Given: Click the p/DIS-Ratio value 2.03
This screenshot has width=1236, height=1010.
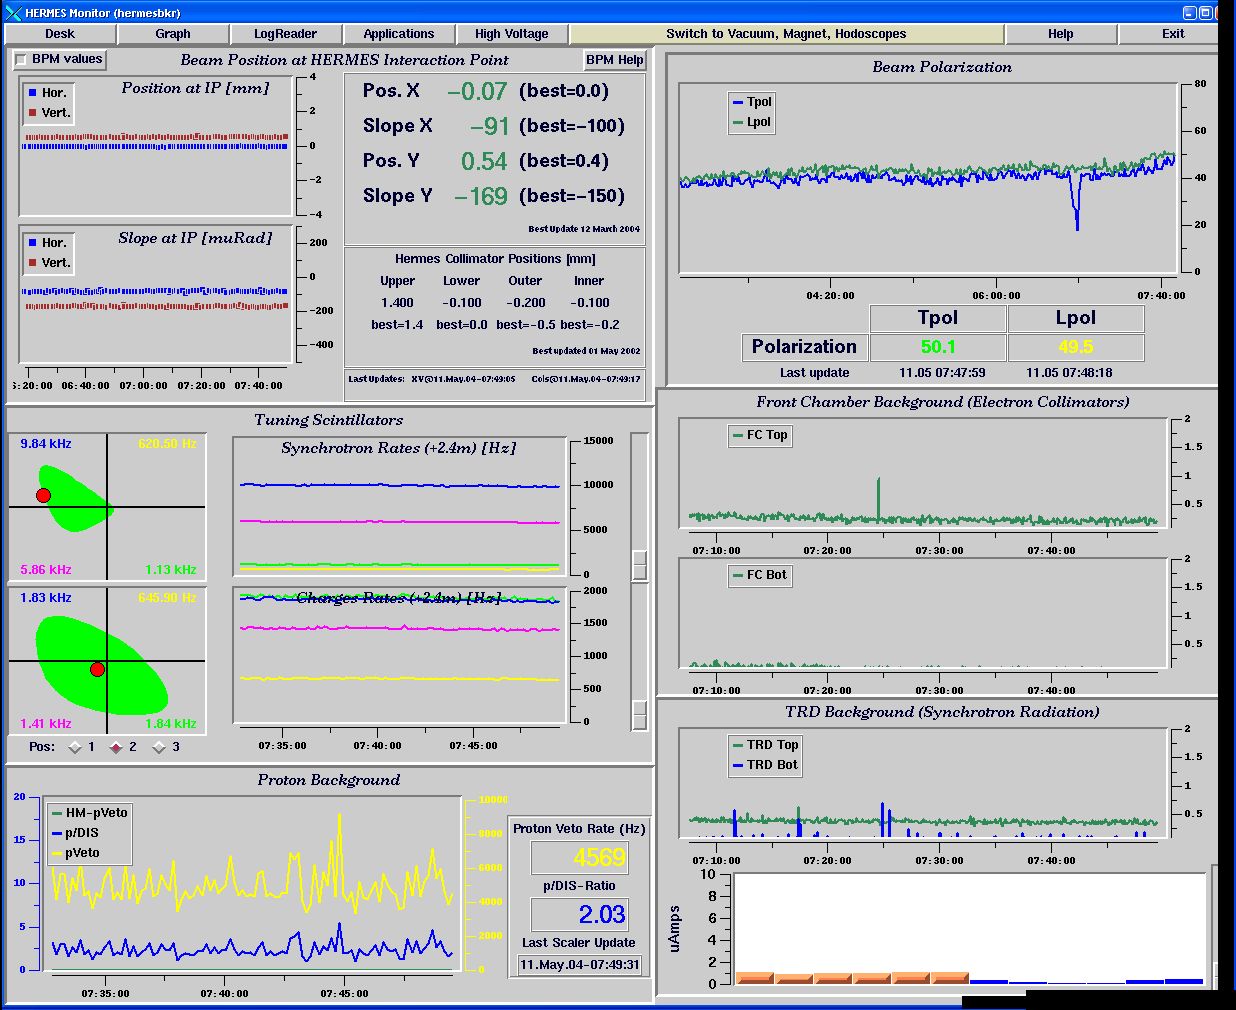Looking at the screenshot, I should (579, 914).
